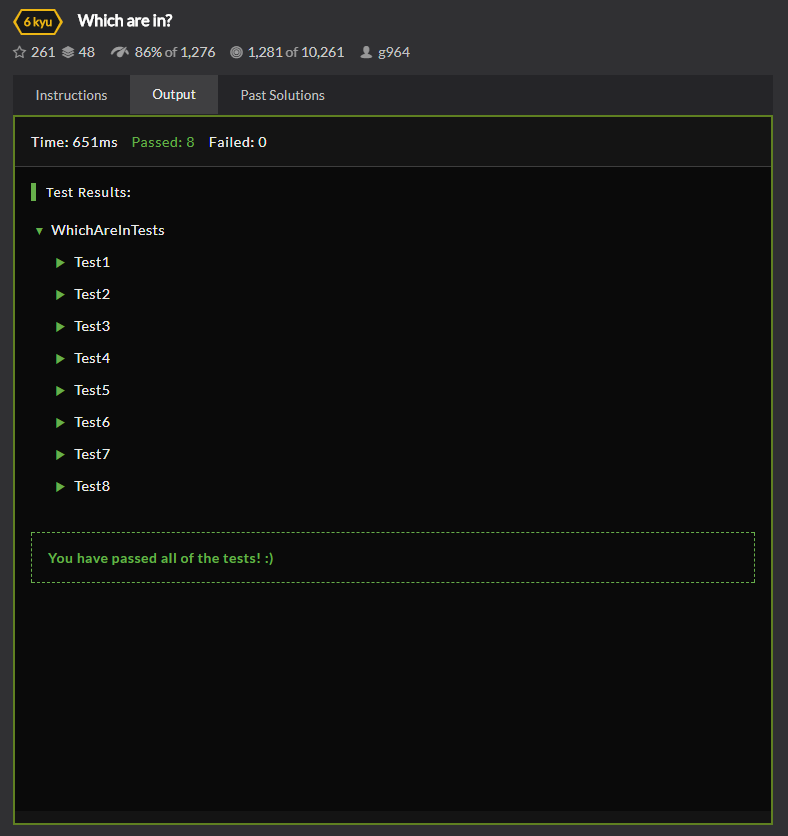The height and width of the screenshot is (836, 788).
Task: Click the 'Passed: 8' count
Action: pos(163,142)
